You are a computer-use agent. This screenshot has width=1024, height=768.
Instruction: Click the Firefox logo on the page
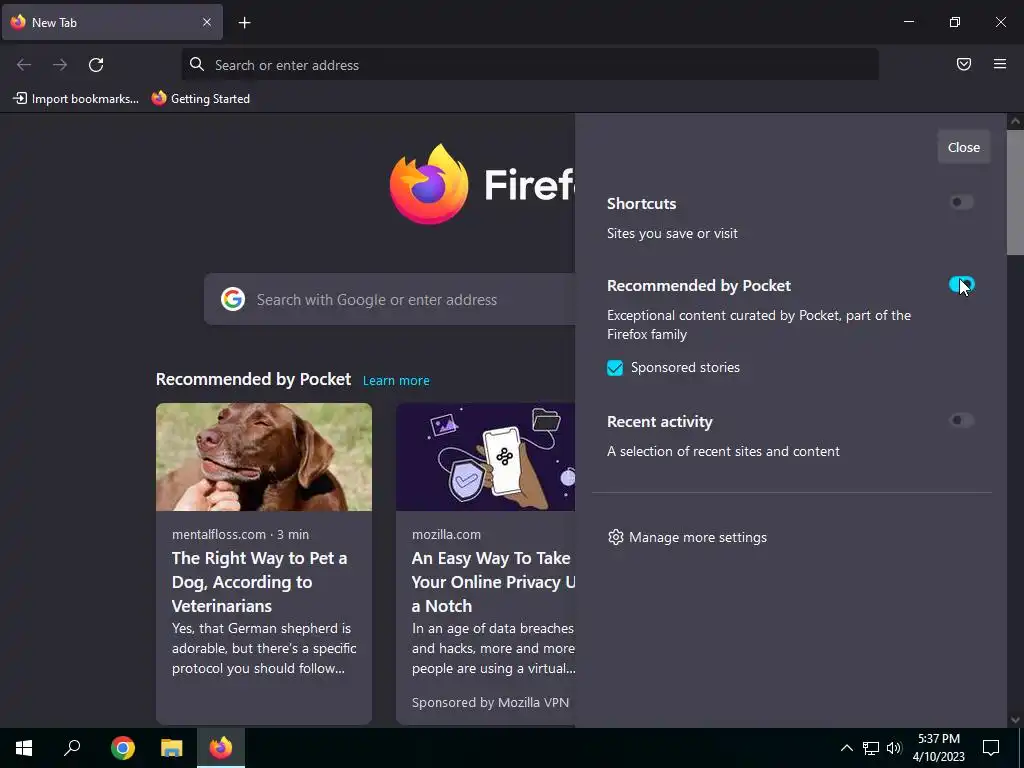[428, 185]
